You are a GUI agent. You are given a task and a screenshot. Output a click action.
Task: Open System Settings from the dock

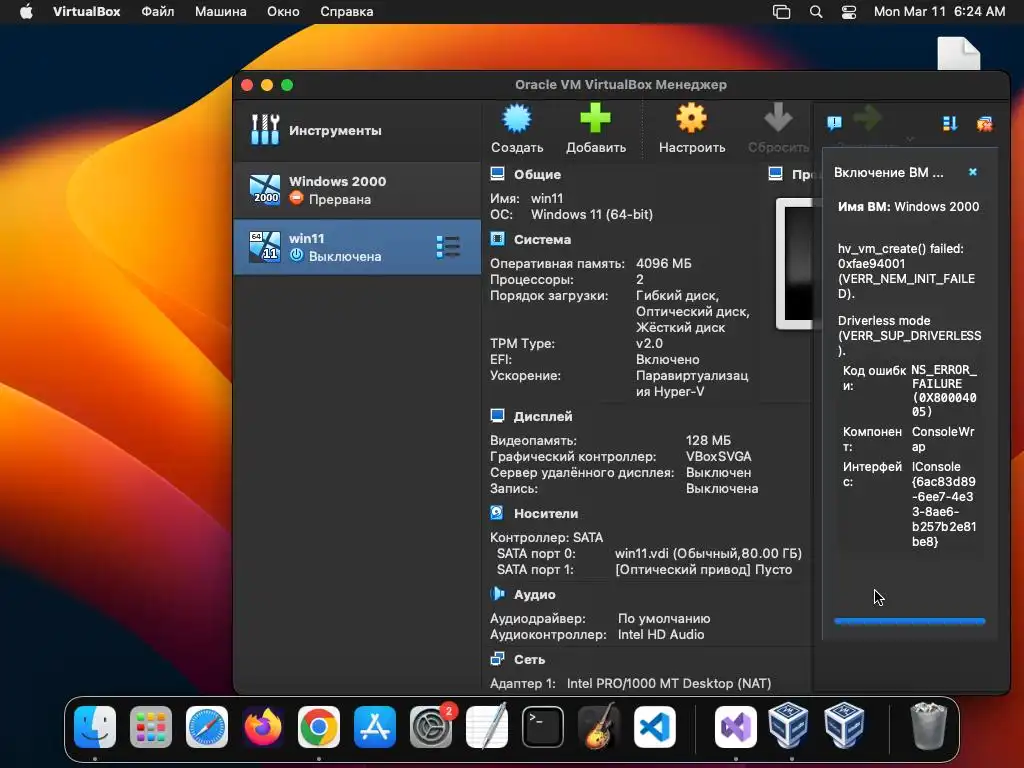point(431,727)
